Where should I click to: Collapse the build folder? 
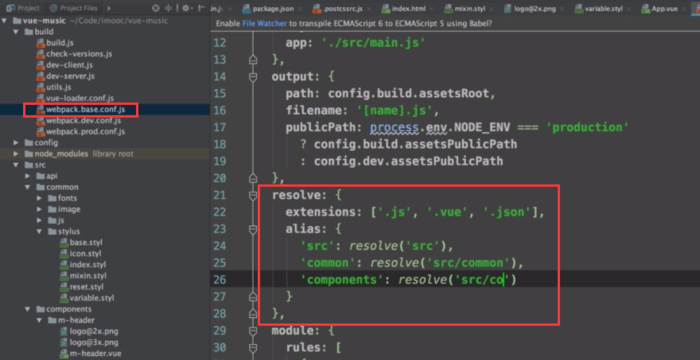coord(16,32)
